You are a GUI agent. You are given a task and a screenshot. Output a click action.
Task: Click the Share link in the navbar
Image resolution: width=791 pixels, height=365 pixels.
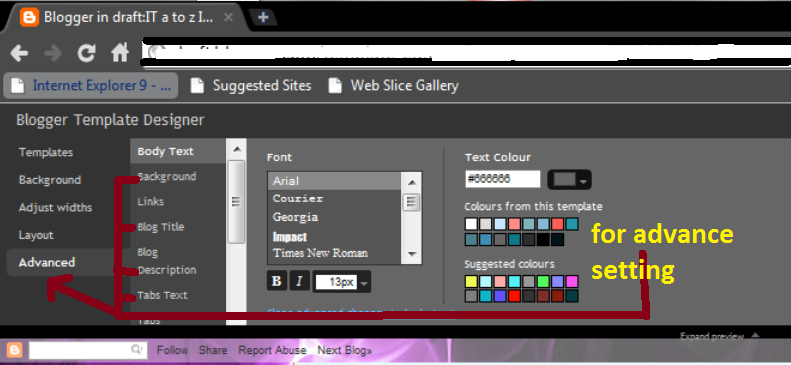coord(213,350)
